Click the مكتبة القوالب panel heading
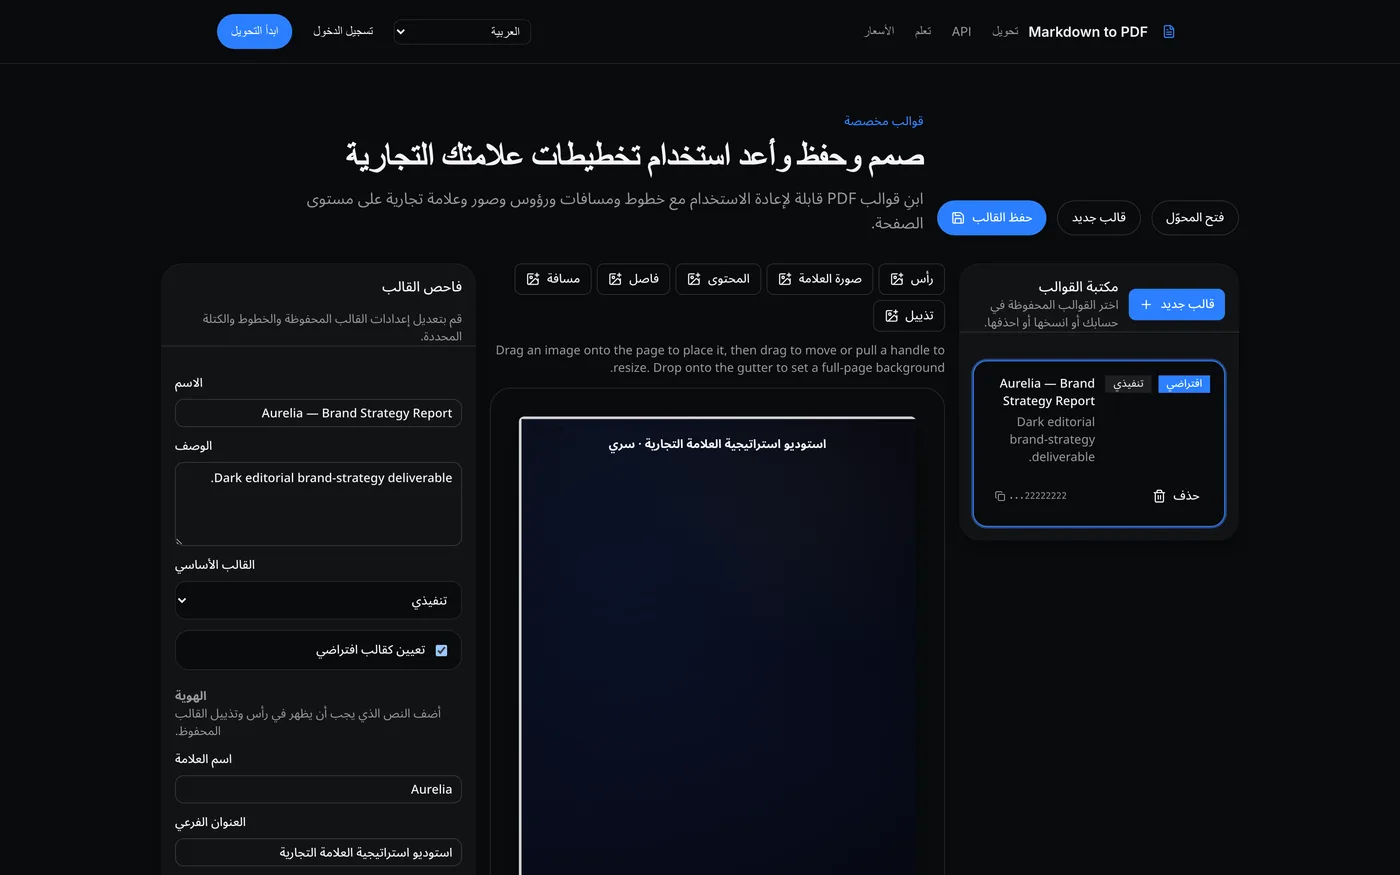The width and height of the screenshot is (1400, 875). pos(1078,287)
